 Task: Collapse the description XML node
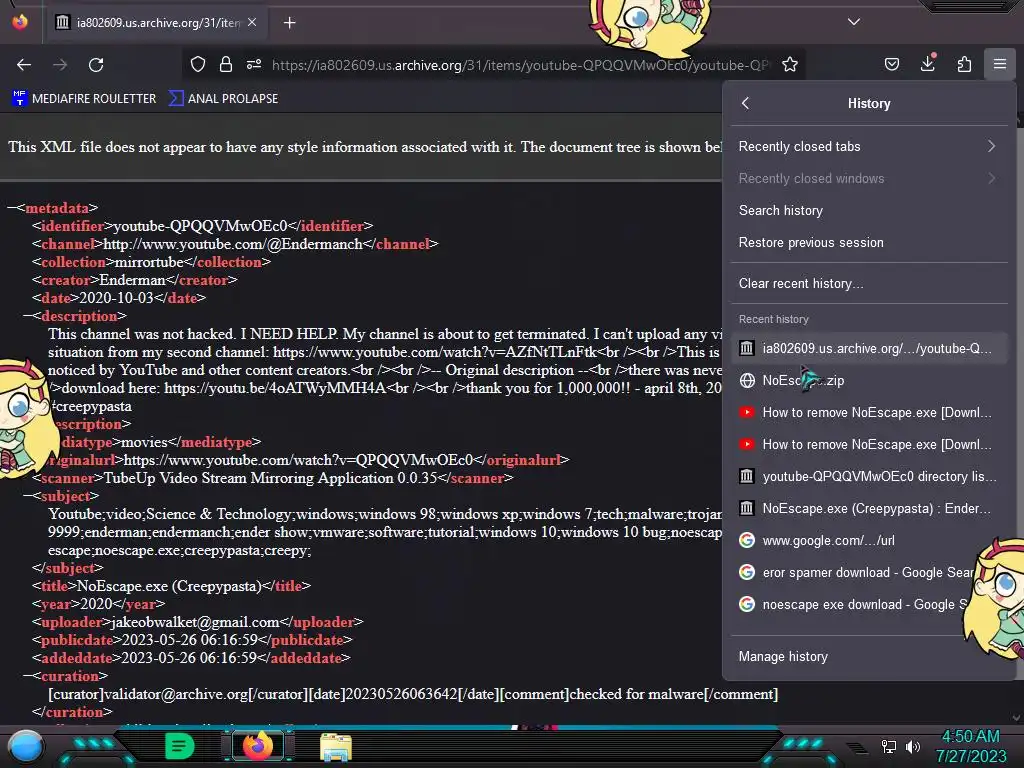pos(27,316)
